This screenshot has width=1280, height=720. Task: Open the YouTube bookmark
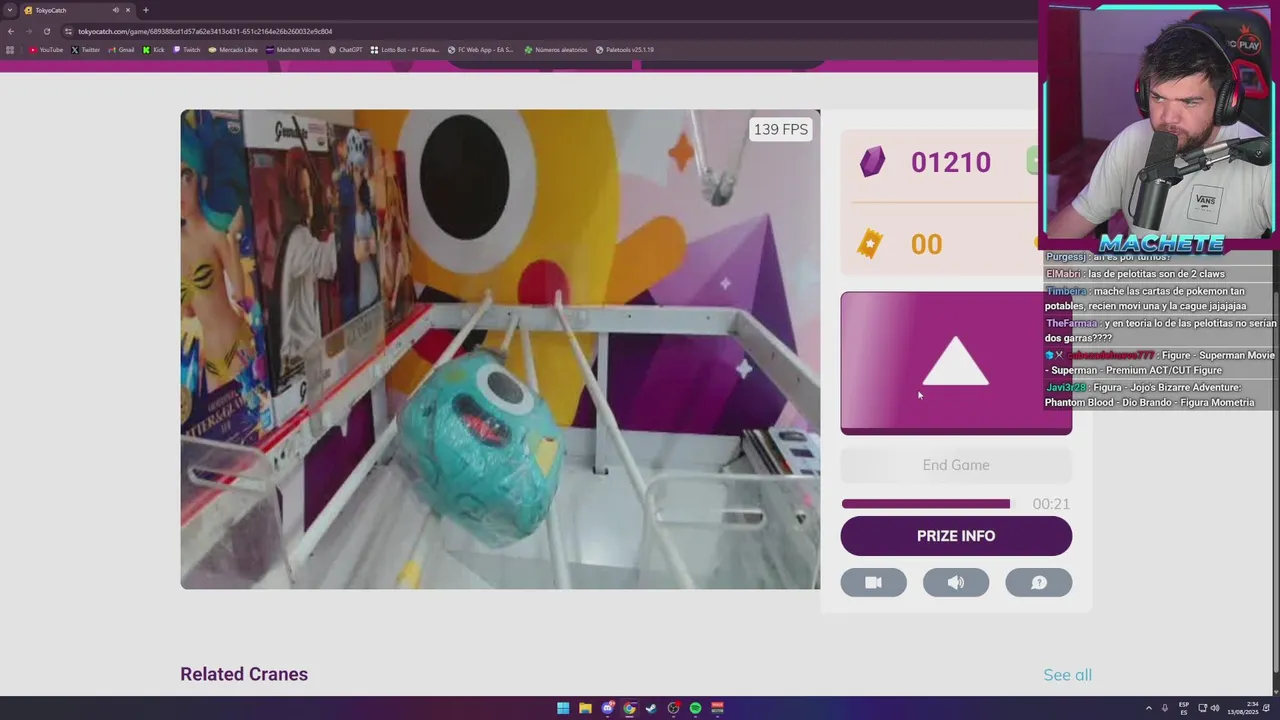point(46,50)
